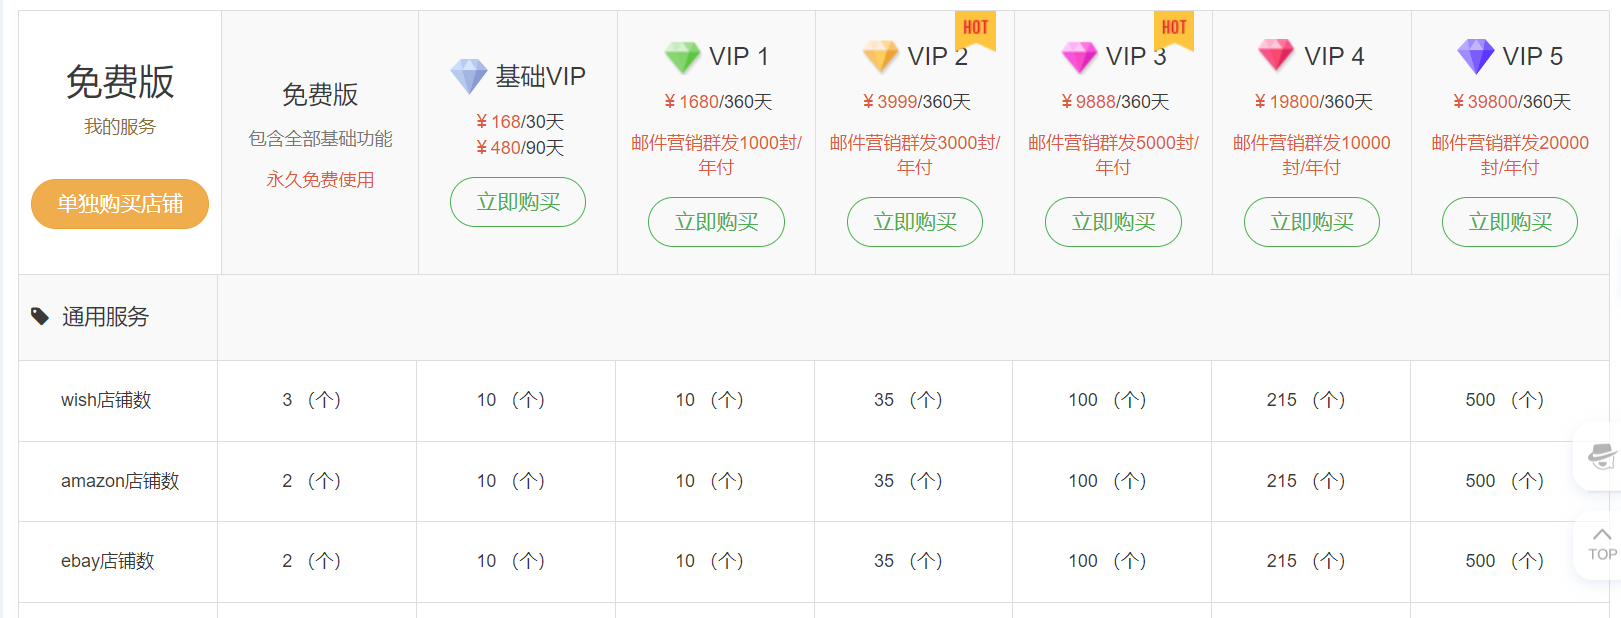Click the orange diamond icon for VIP 2
1621x618 pixels.
[x=880, y=57]
